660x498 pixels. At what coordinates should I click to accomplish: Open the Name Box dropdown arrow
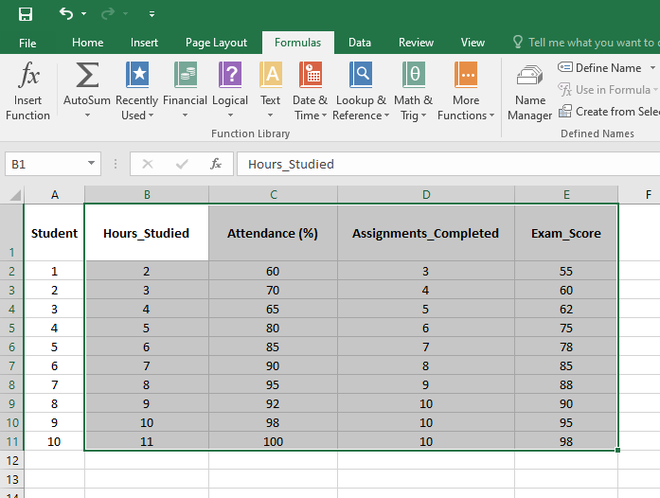coord(92,164)
